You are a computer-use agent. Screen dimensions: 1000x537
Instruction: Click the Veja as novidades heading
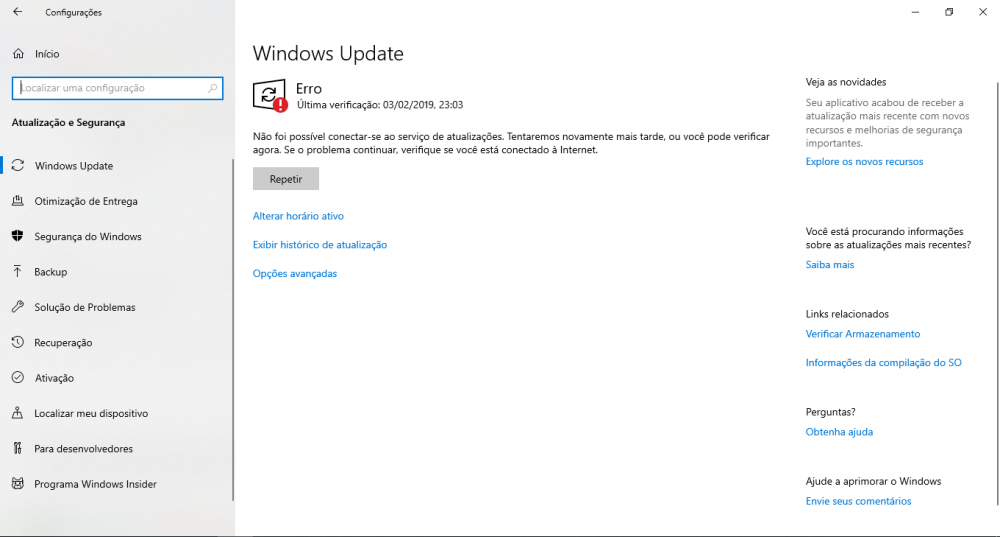846,82
